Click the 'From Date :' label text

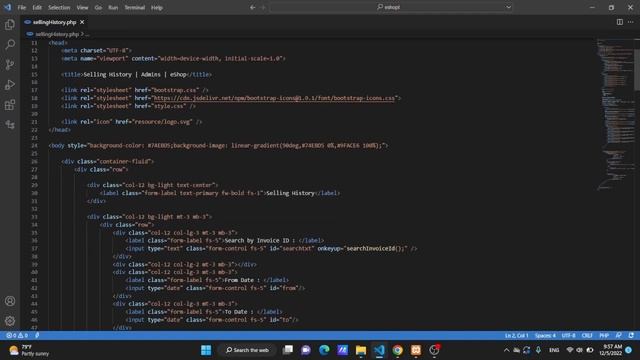tap(242, 280)
